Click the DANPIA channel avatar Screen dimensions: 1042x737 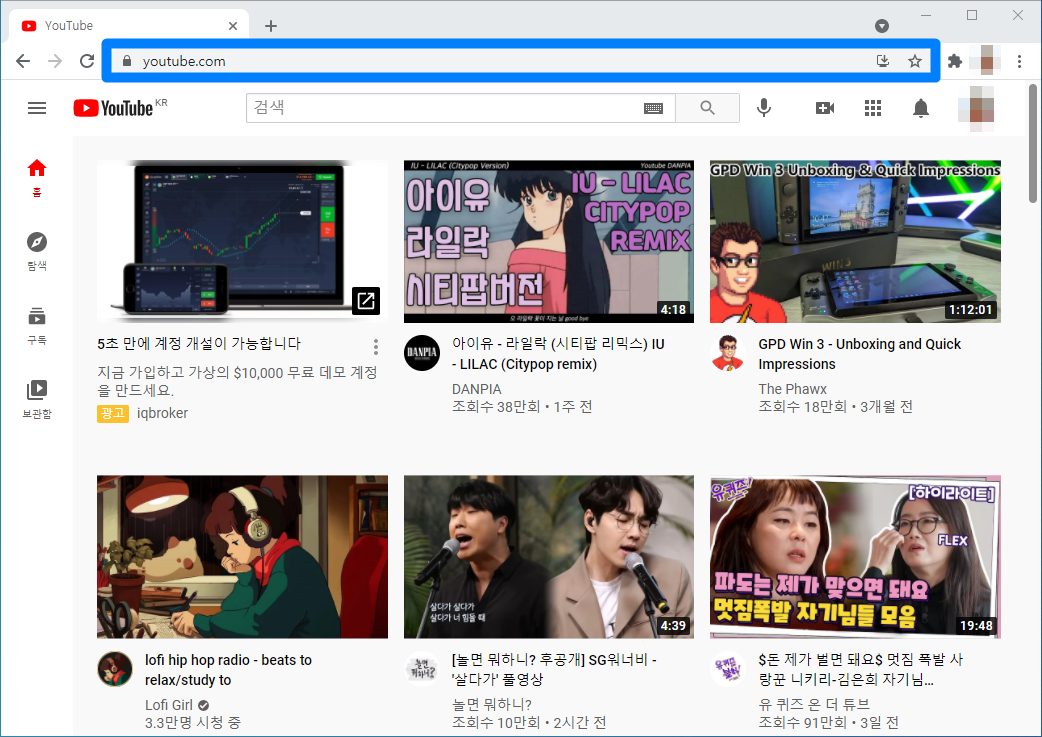click(422, 353)
